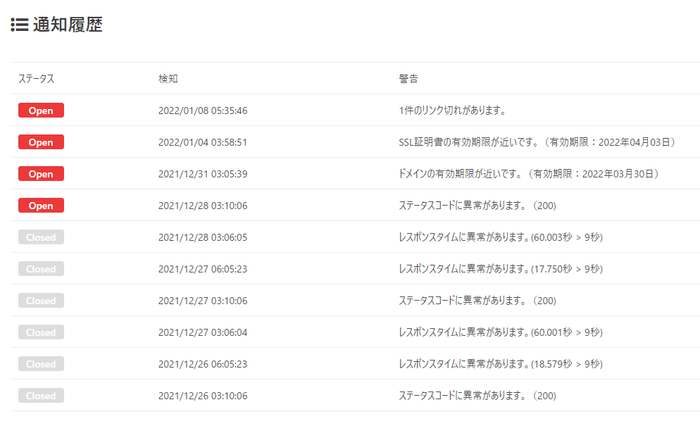Click Open badge dated 2021/12/28 03:10:06
The height and width of the screenshot is (433, 700).
41,205
